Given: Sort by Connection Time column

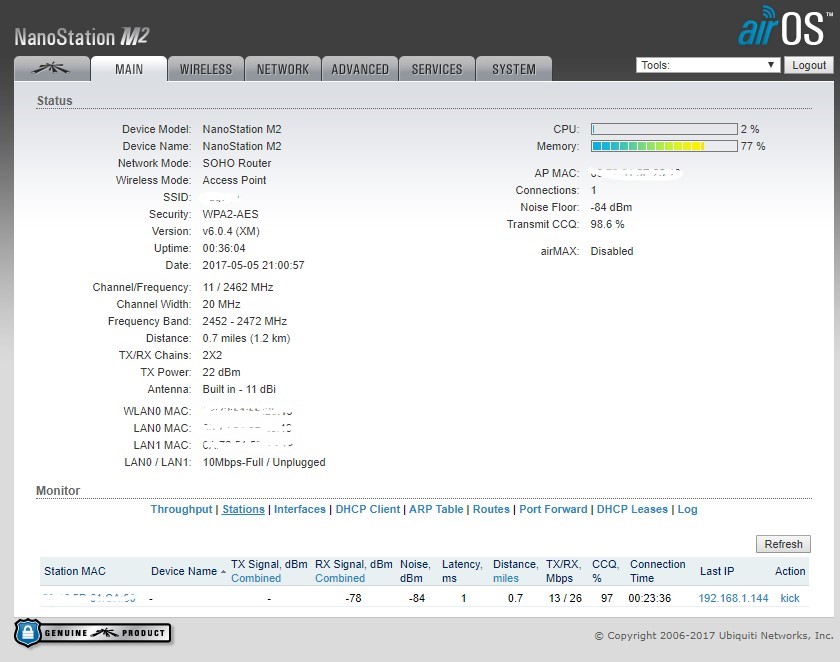Looking at the screenshot, I should 657,571.
